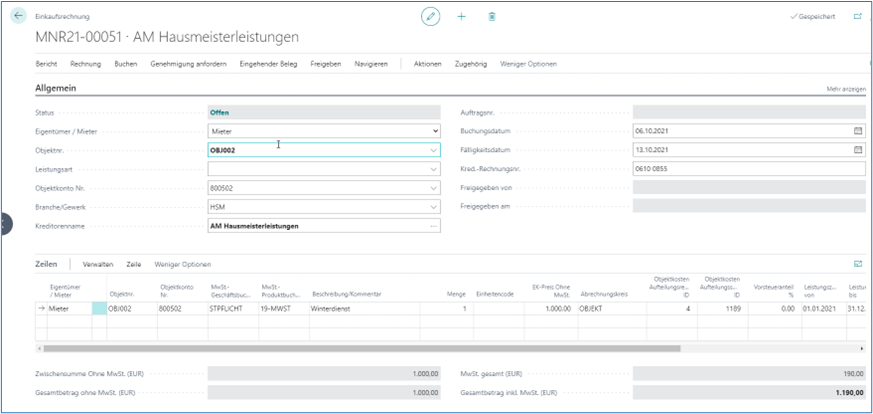Open the Navigieren menu
This screenshot has width=873, height=414.
point(371,64)
